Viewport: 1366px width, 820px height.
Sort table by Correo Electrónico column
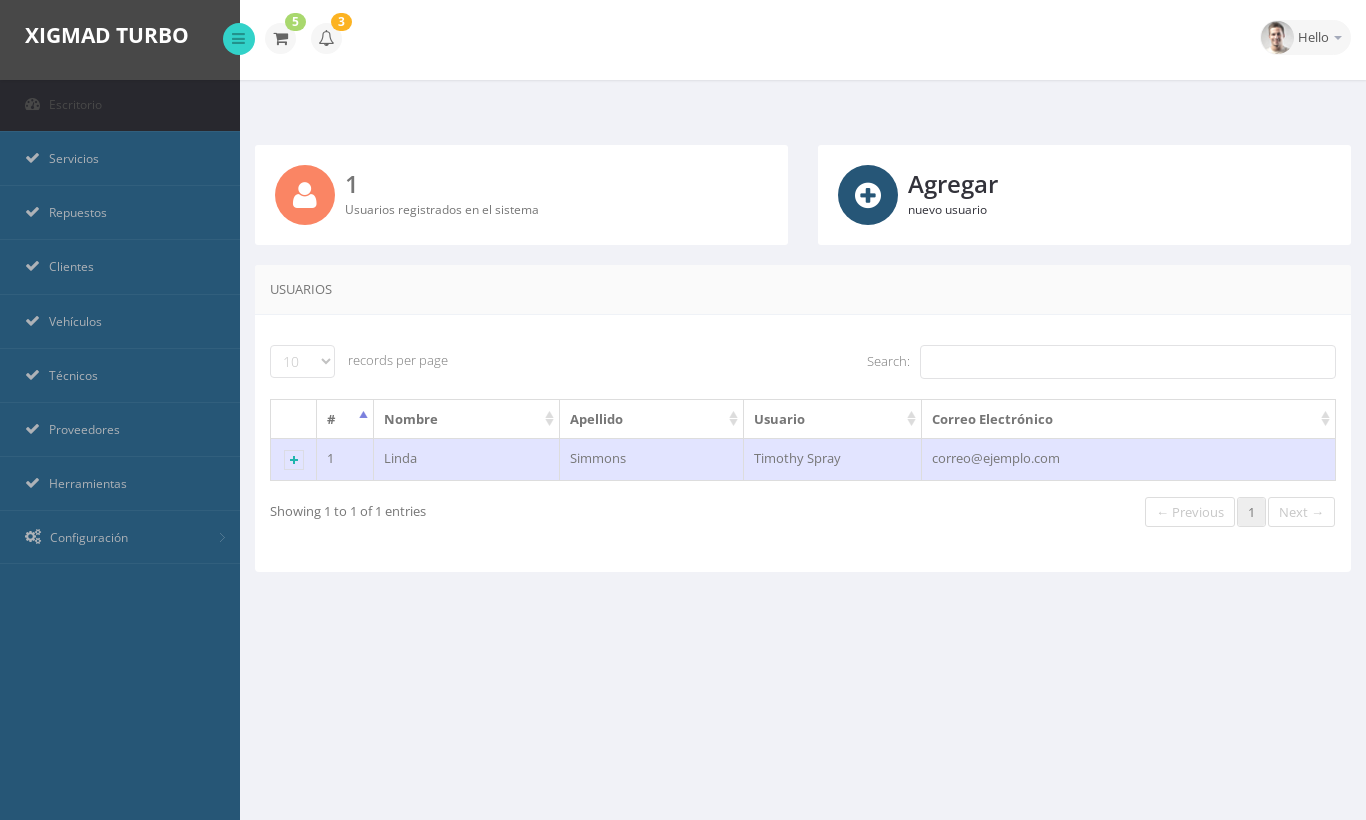point(1129,419)
